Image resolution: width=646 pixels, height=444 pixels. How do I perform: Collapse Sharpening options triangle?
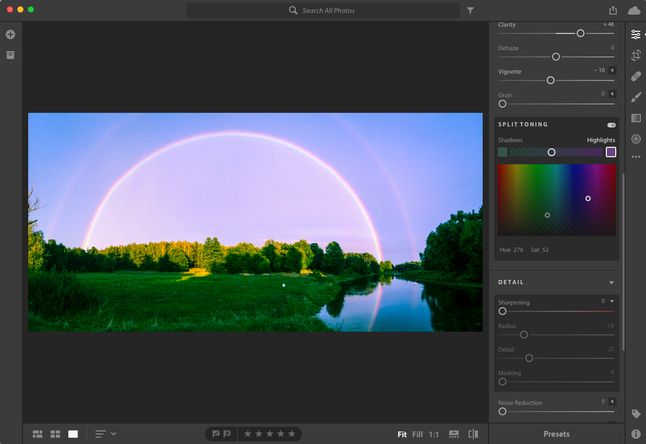[x=612, y=301]
